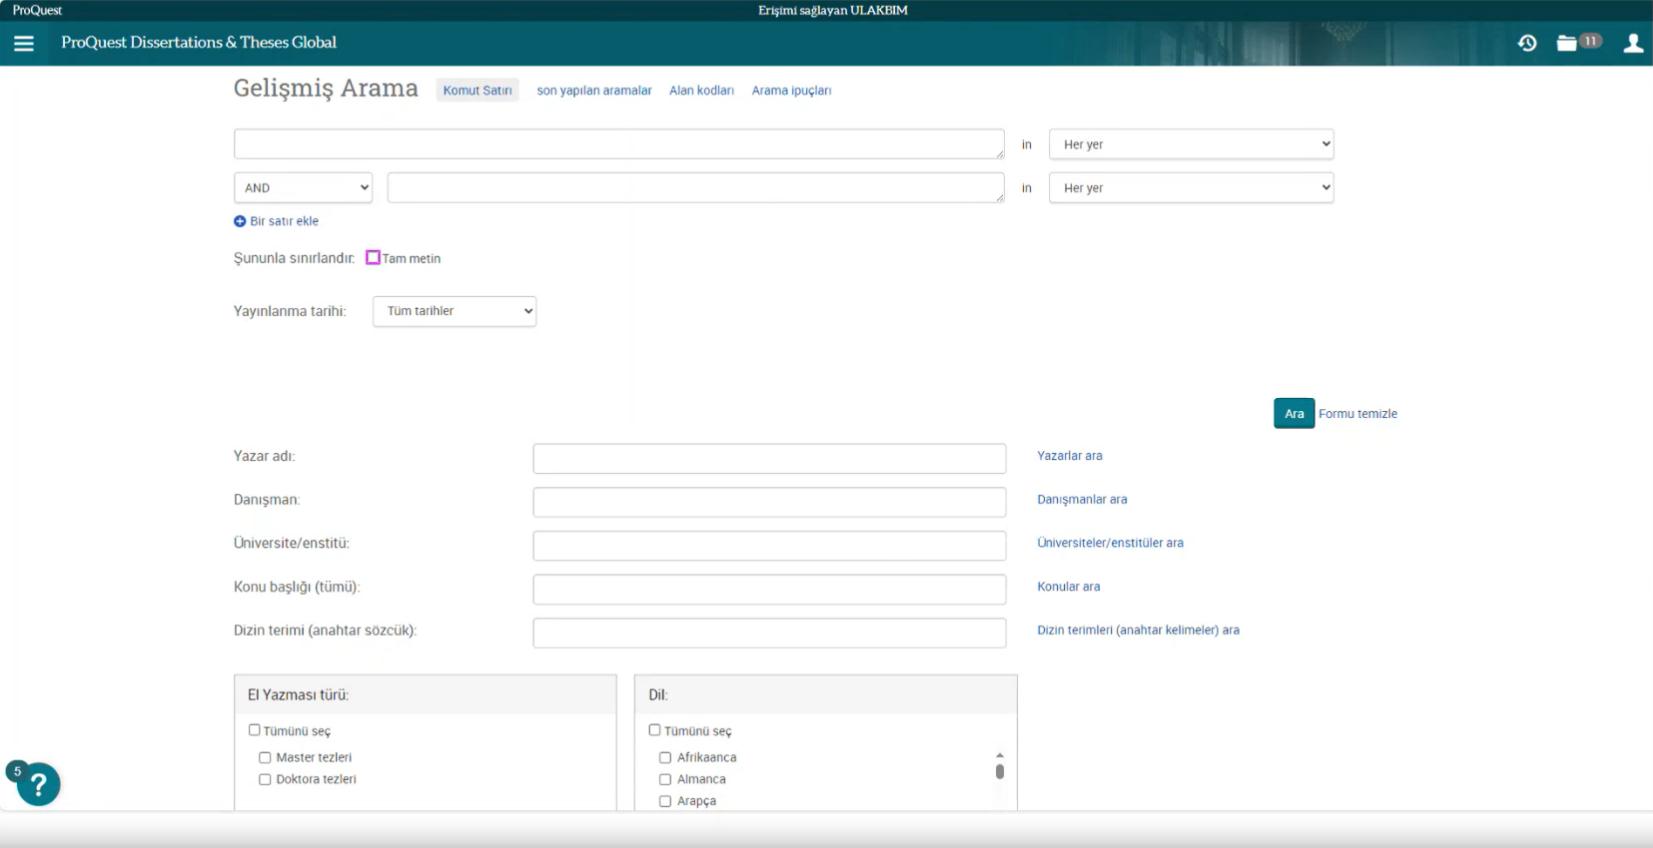The image size is (1653, 848).
Task: Open the user account profile icon
Action: pos(1633,43)
